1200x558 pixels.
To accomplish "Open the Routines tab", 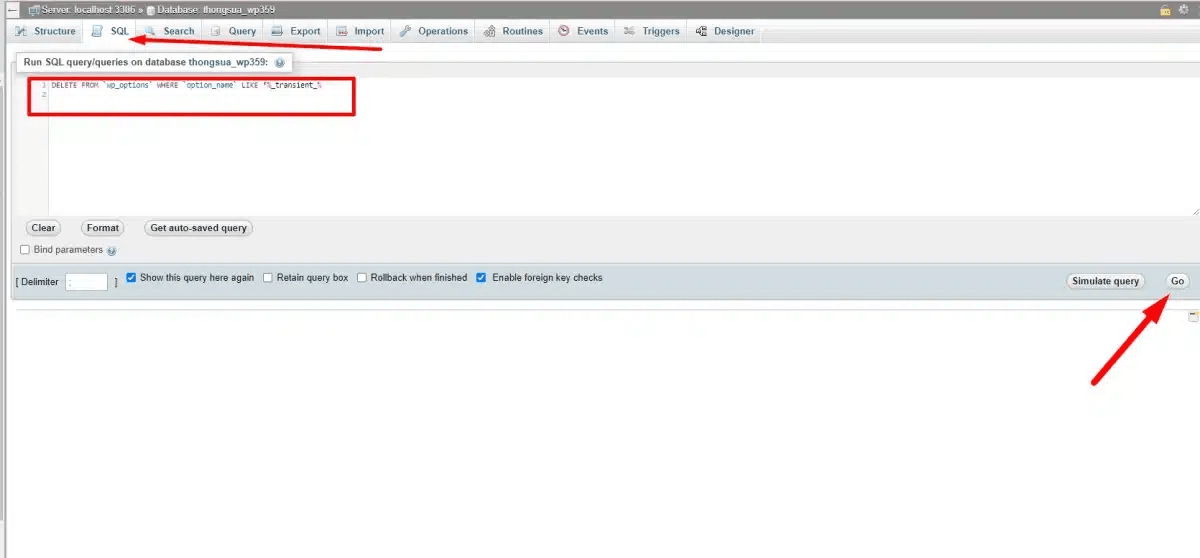I will point(513,31).
